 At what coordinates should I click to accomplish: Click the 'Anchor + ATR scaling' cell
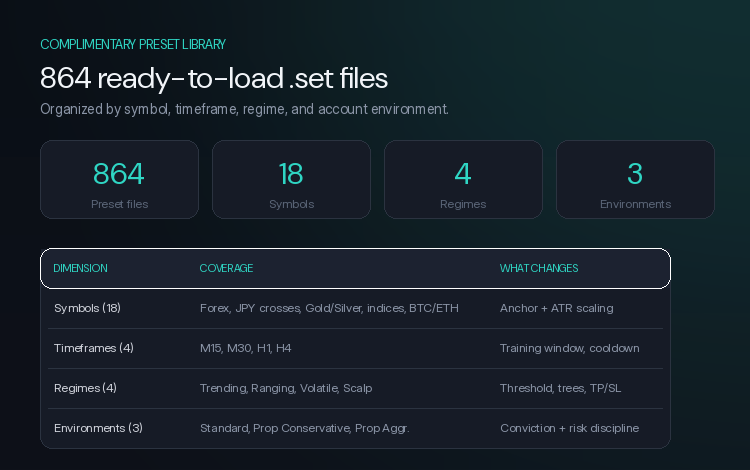pos(557,308)
